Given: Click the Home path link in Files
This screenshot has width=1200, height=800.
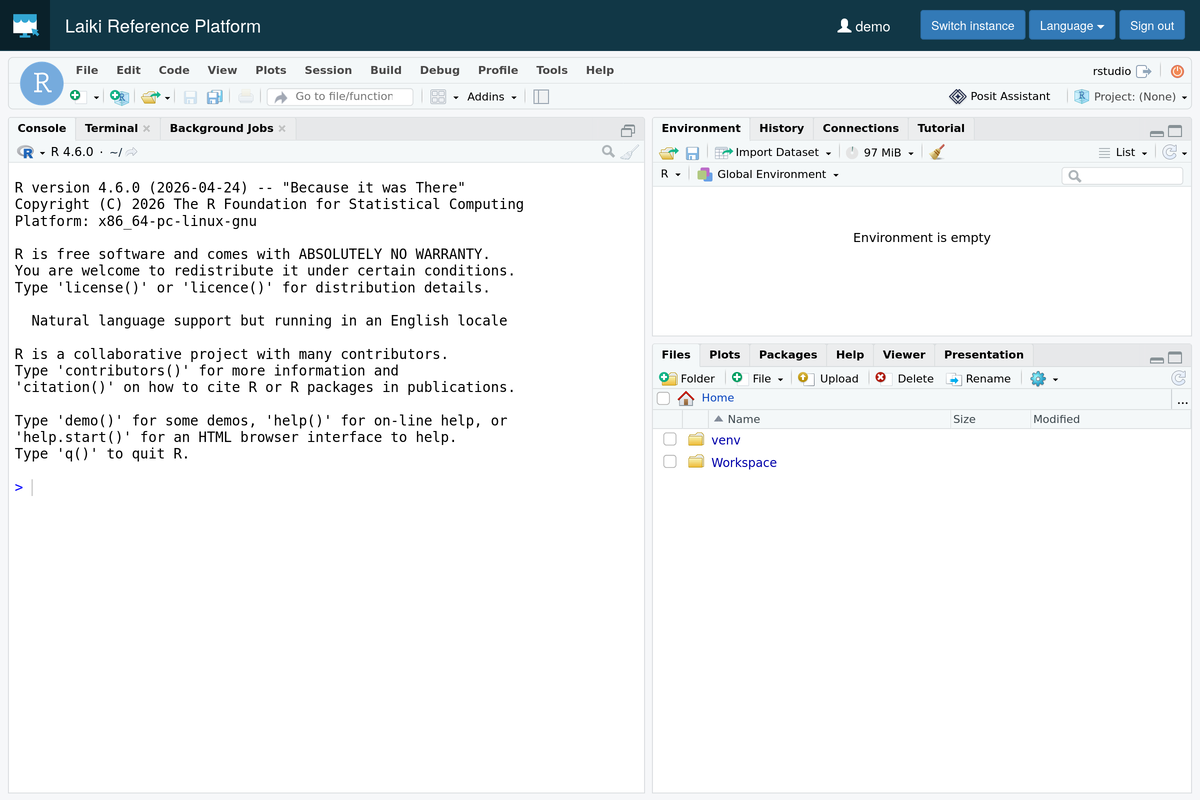Looking at the screenshot, I should tap(717, 398).
